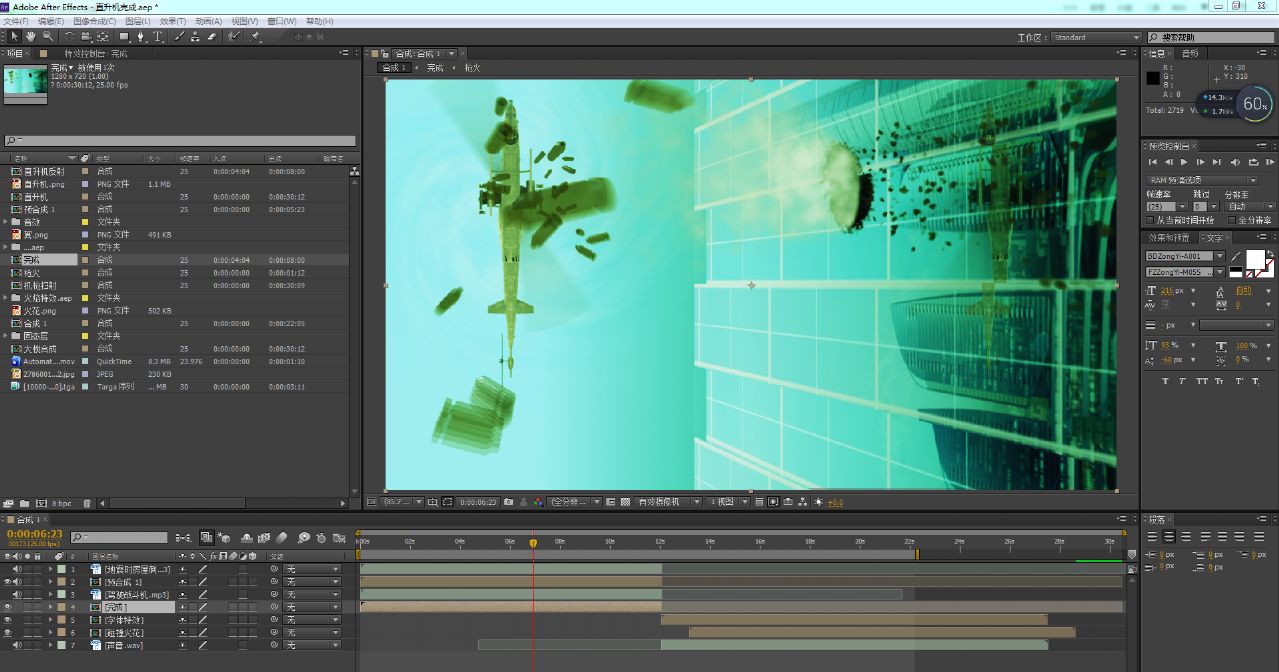Image resolution: width=1279 pixels, height=672 pixels.
Task: Mute audio of layer 7 wav
Action: [x=18, y=646]
